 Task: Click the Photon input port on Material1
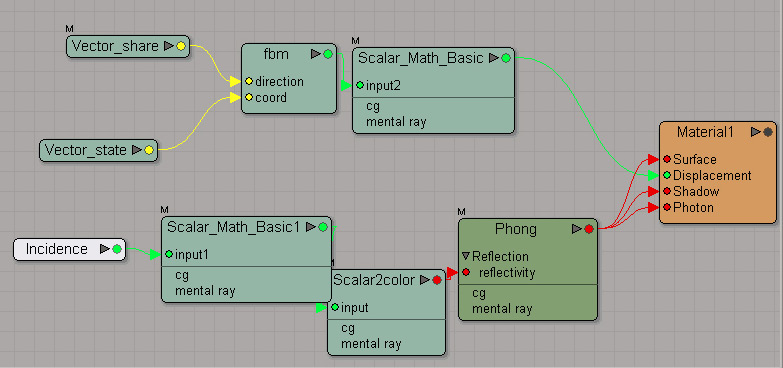pyautogui.click(x=667, y=207)
